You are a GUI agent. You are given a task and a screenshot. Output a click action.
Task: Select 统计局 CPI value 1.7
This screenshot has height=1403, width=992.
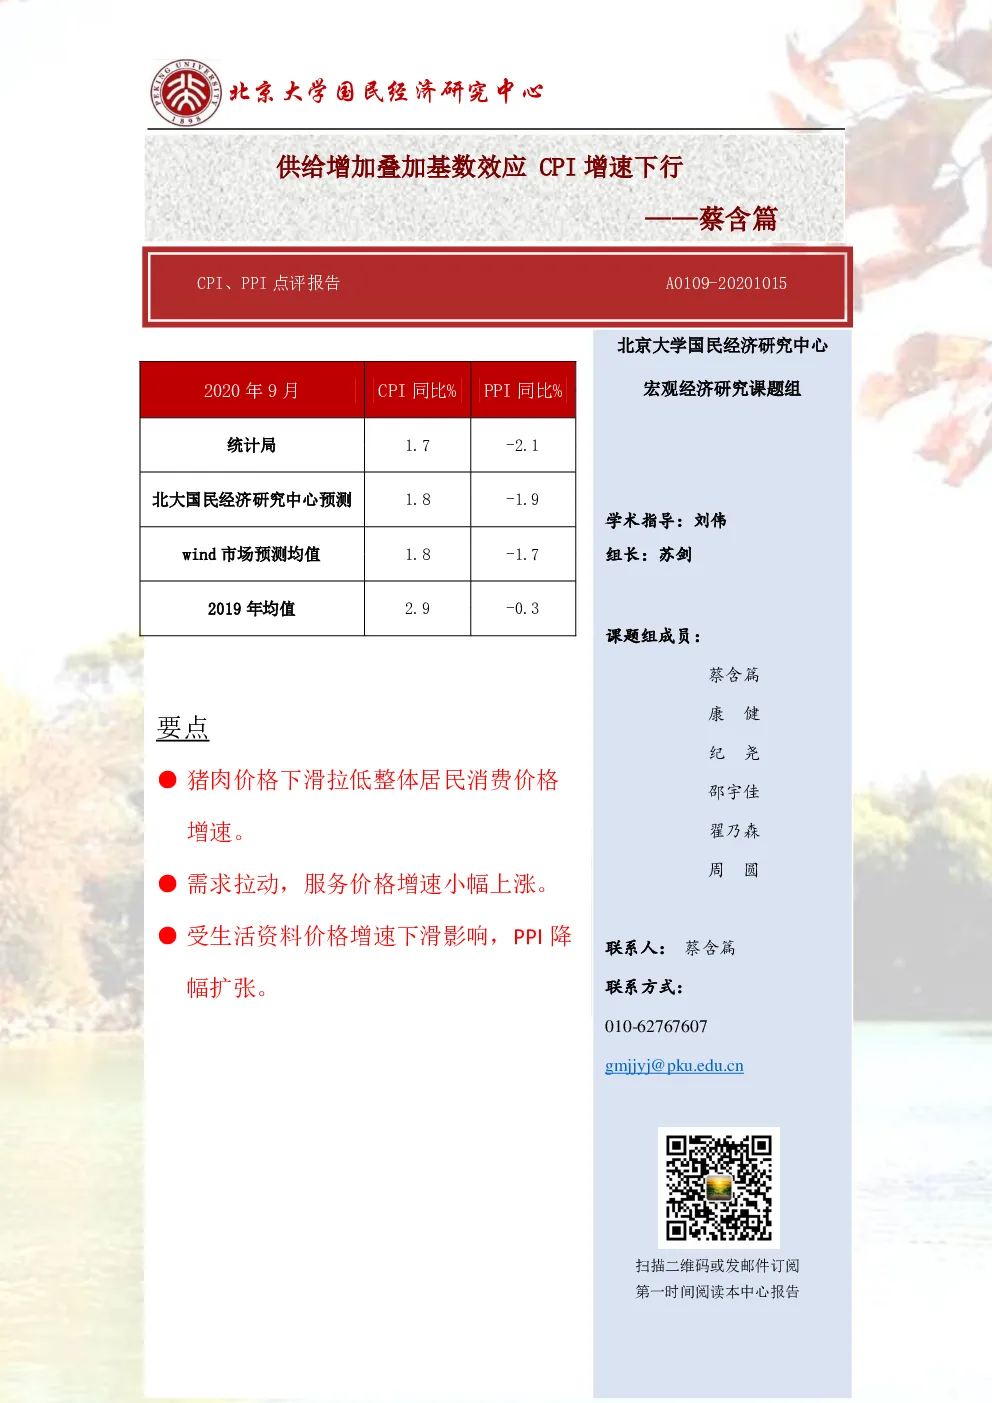pyautogui.click(x=417, y=446)
